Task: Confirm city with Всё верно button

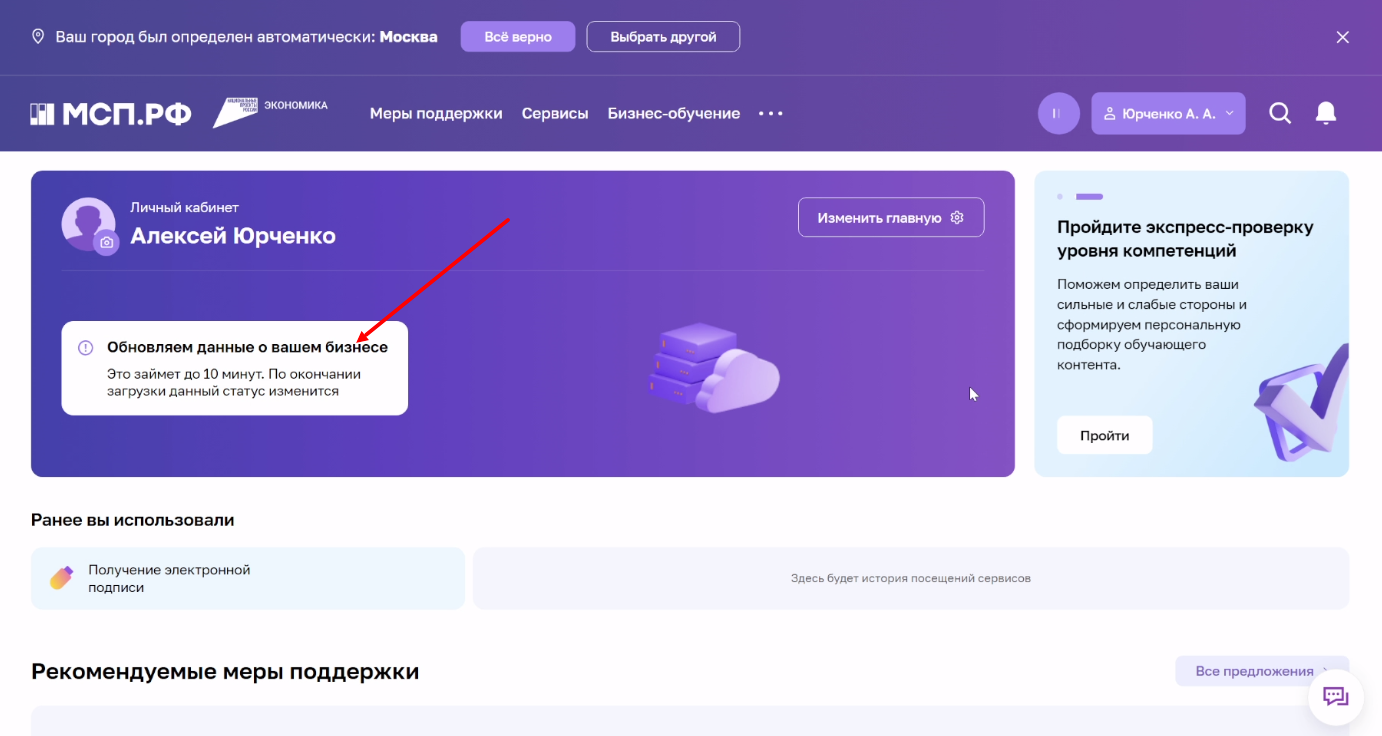Action: pyautogui.click(x=518, y=37)
